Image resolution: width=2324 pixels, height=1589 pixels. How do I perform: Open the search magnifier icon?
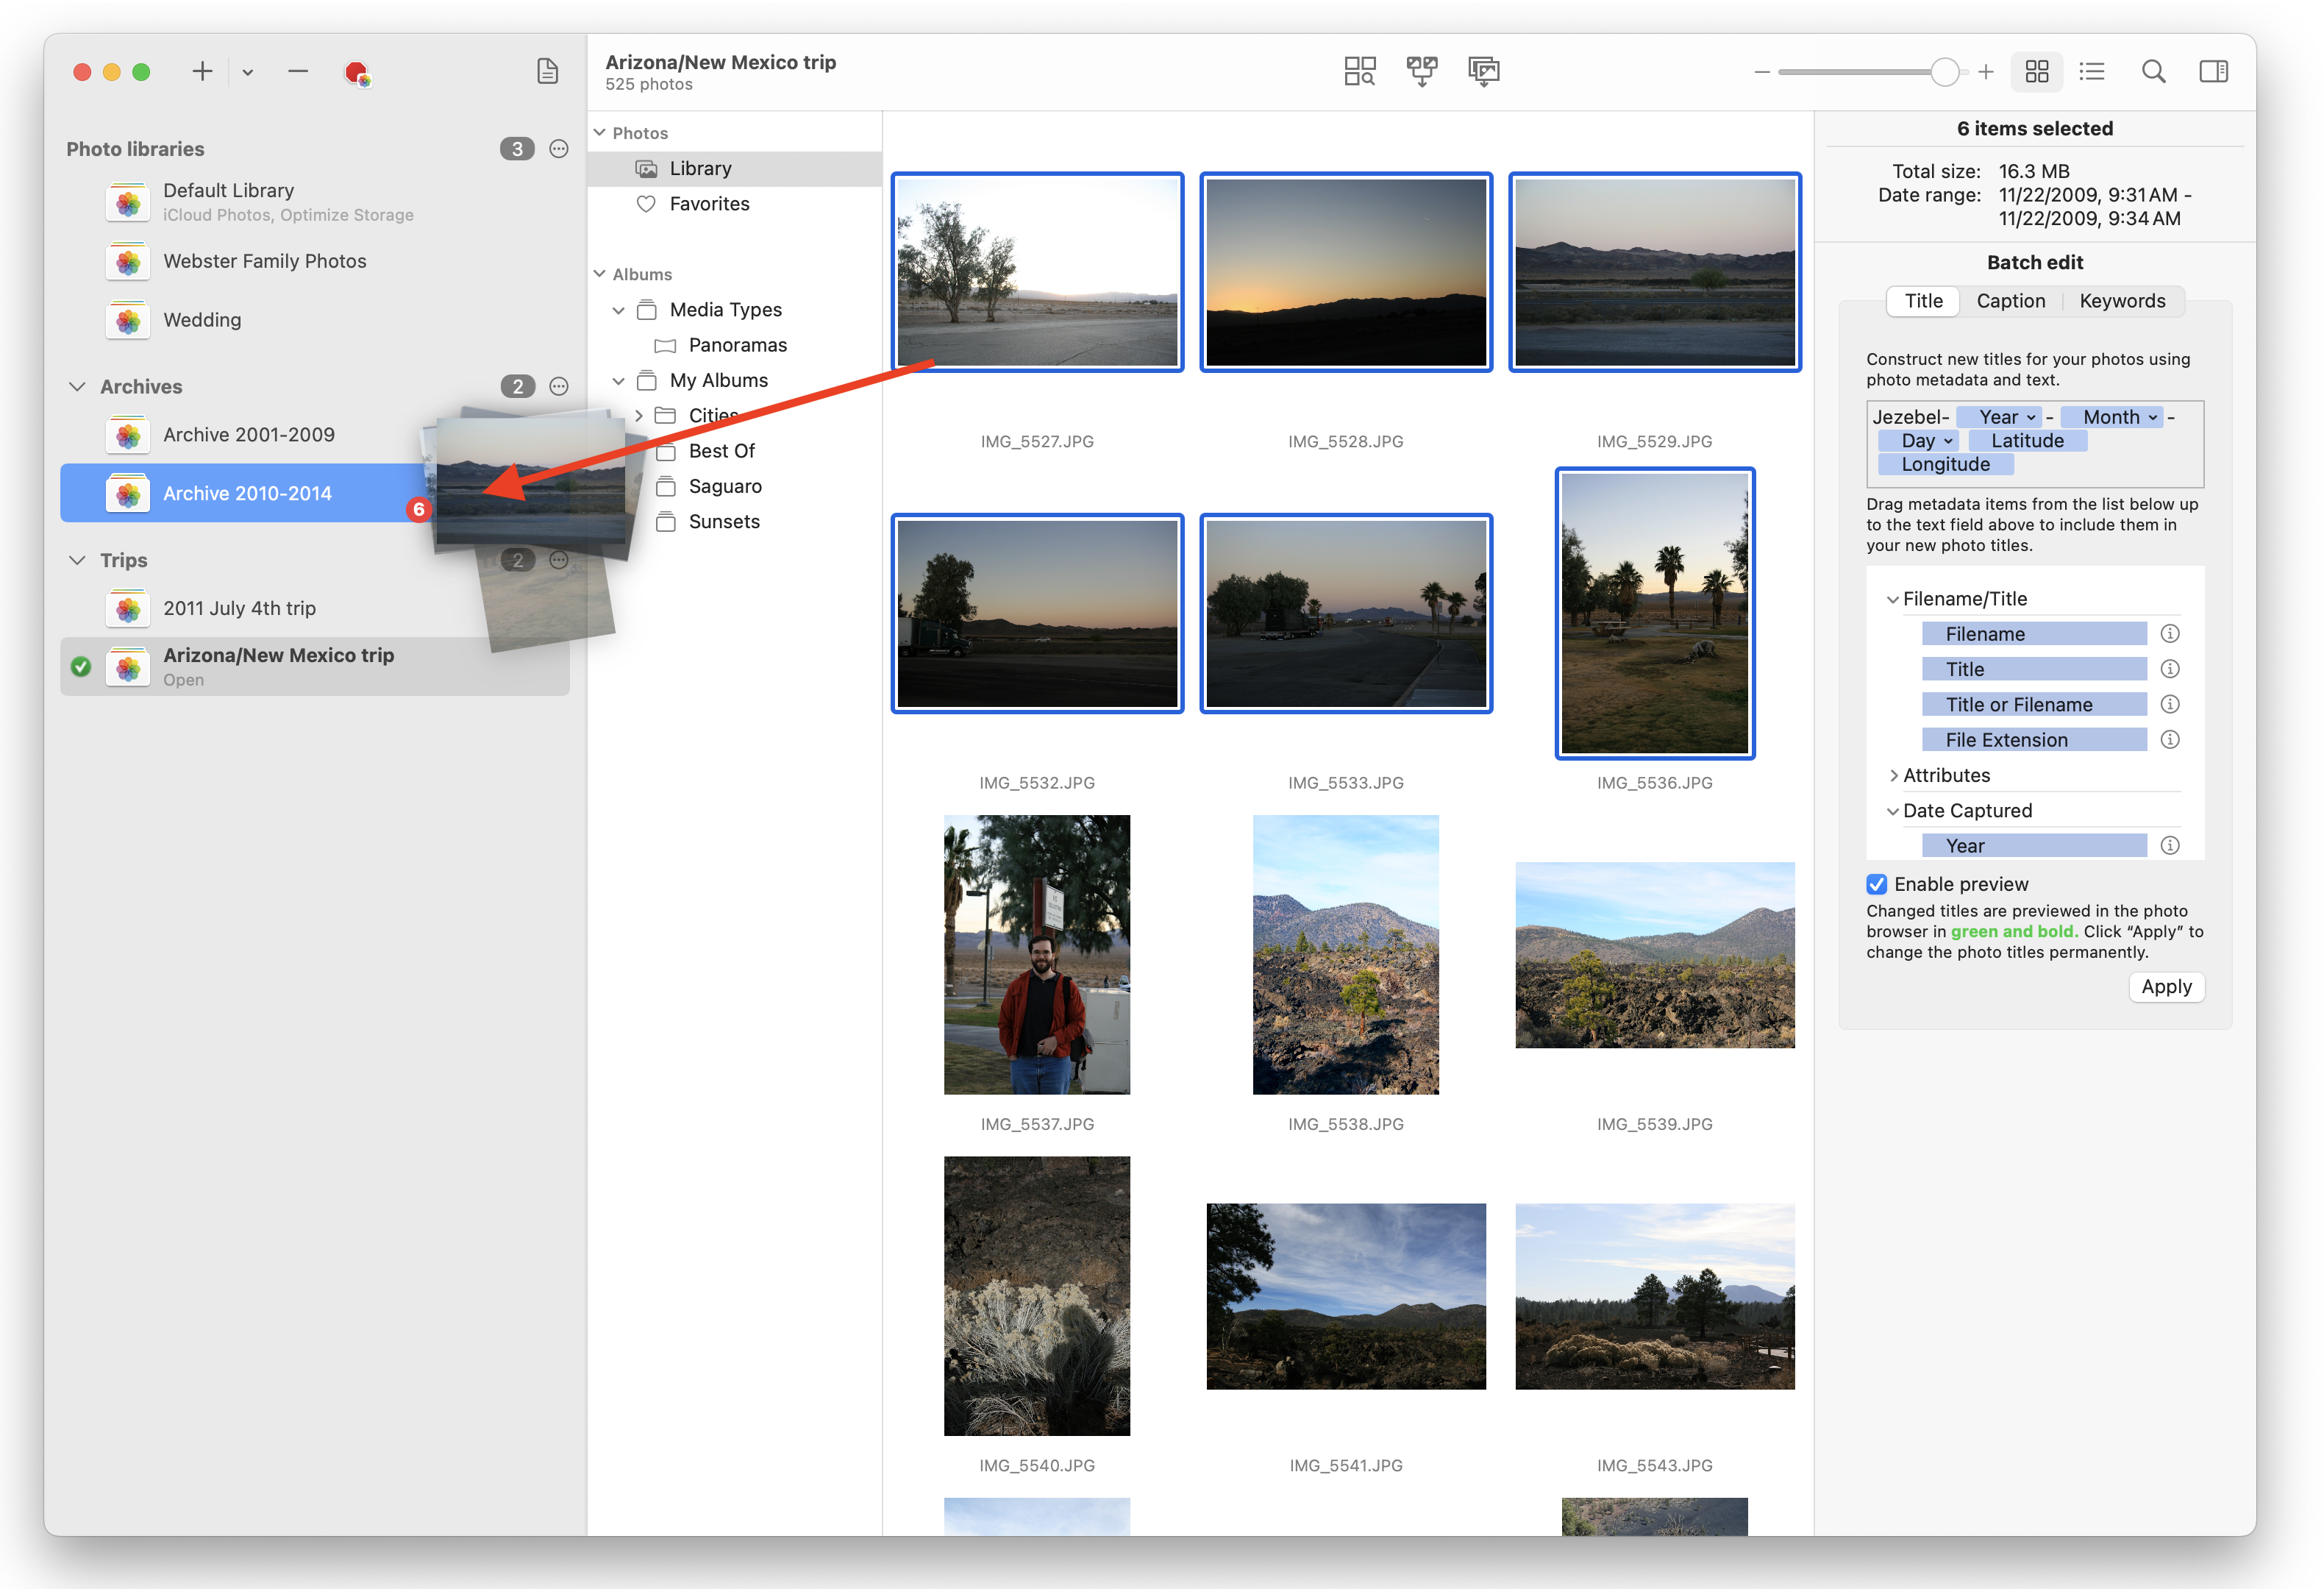coord(2153,71)
